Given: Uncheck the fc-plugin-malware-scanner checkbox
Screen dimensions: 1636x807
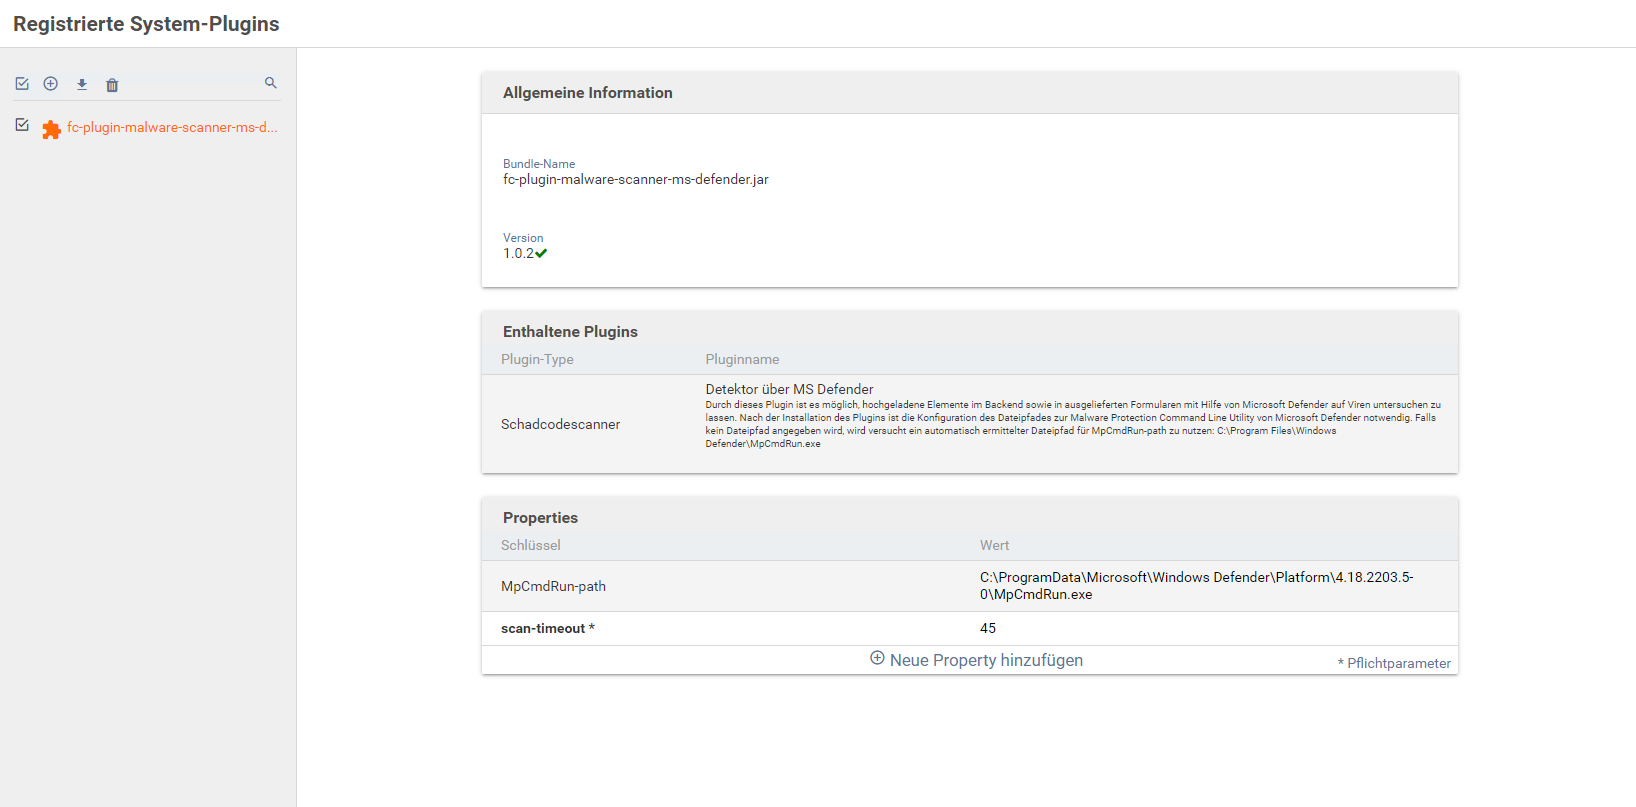Looking at the screenshot, I should (x=22, y=125).
